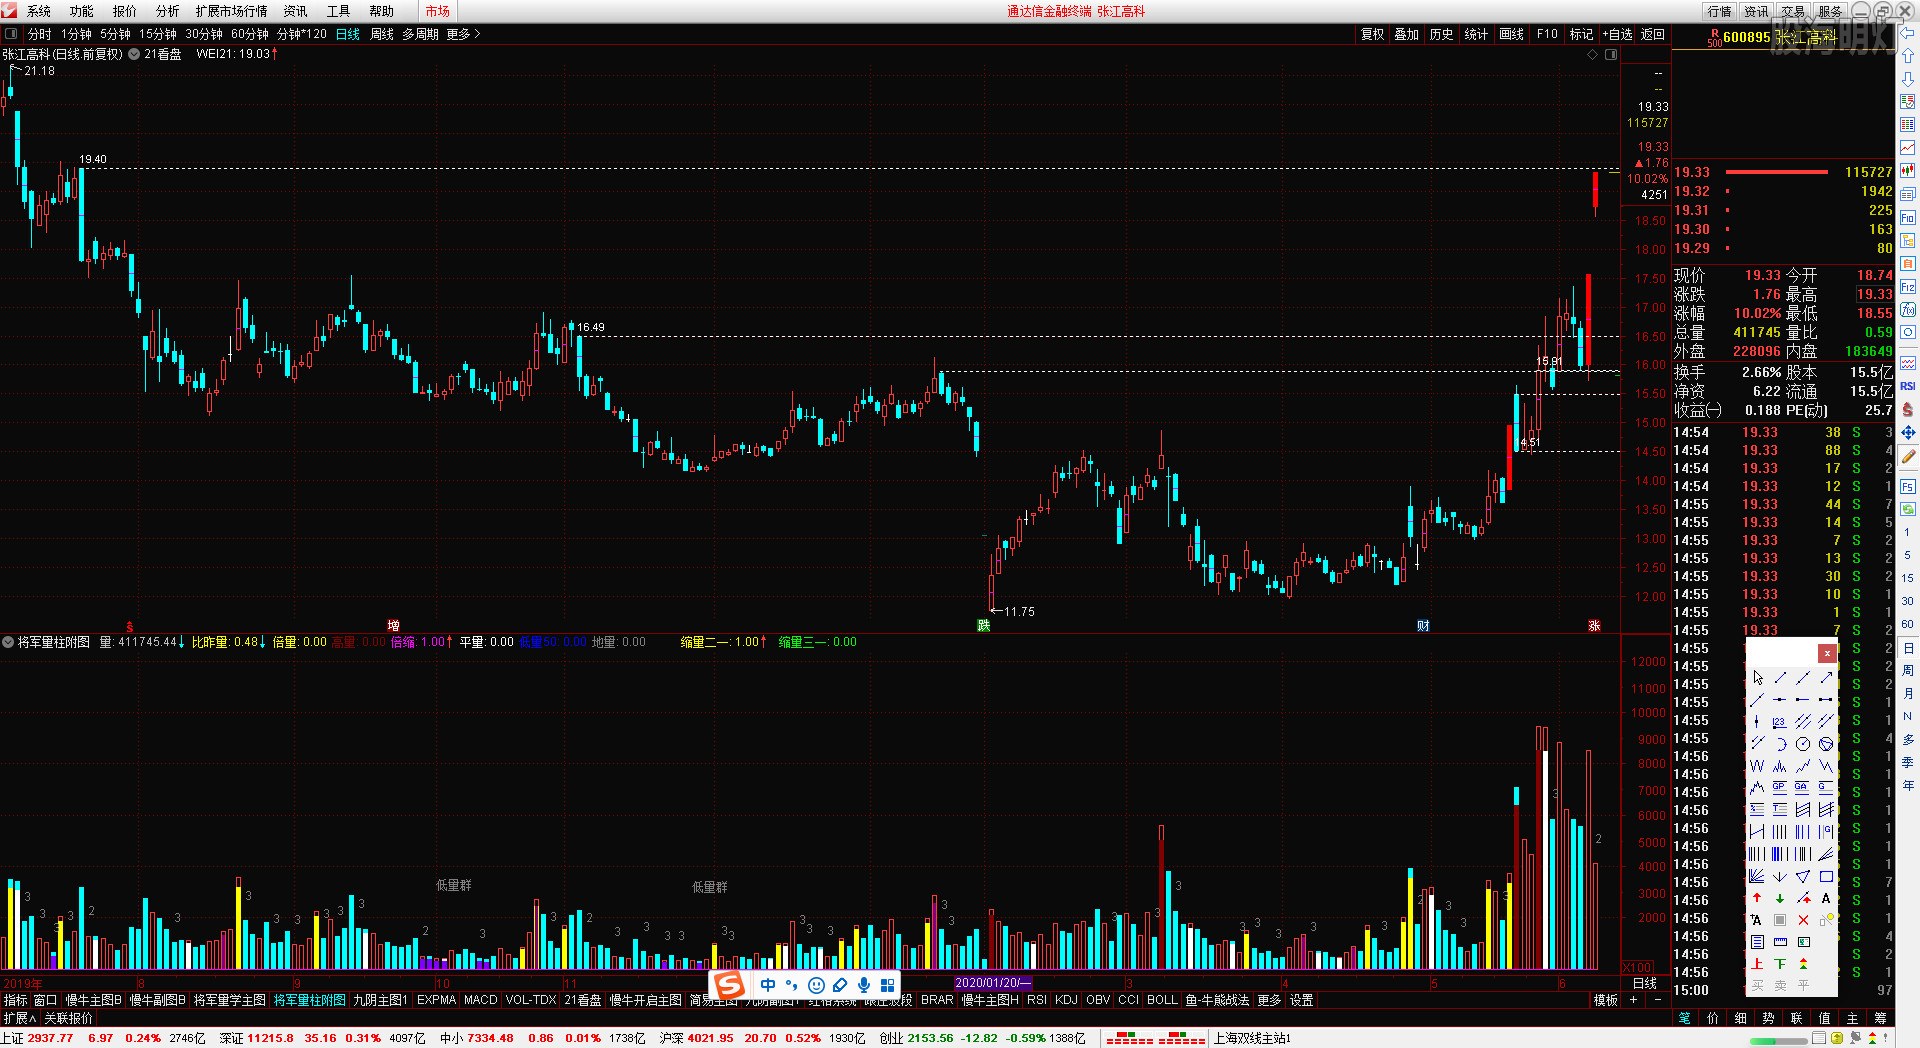The height and width of the screenshot is (1048, 1920).
Task: Select the arc drawing tool
Action: (x=1780, y=743)
